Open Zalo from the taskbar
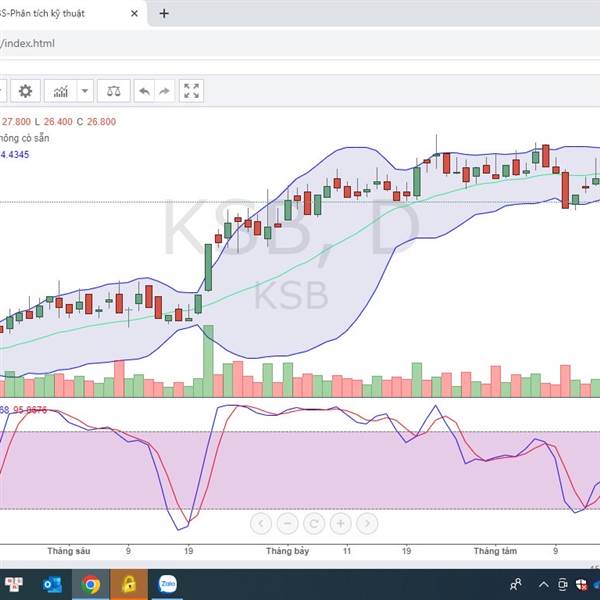Viewport: 600px width, 600px height. tap(167, 584)
